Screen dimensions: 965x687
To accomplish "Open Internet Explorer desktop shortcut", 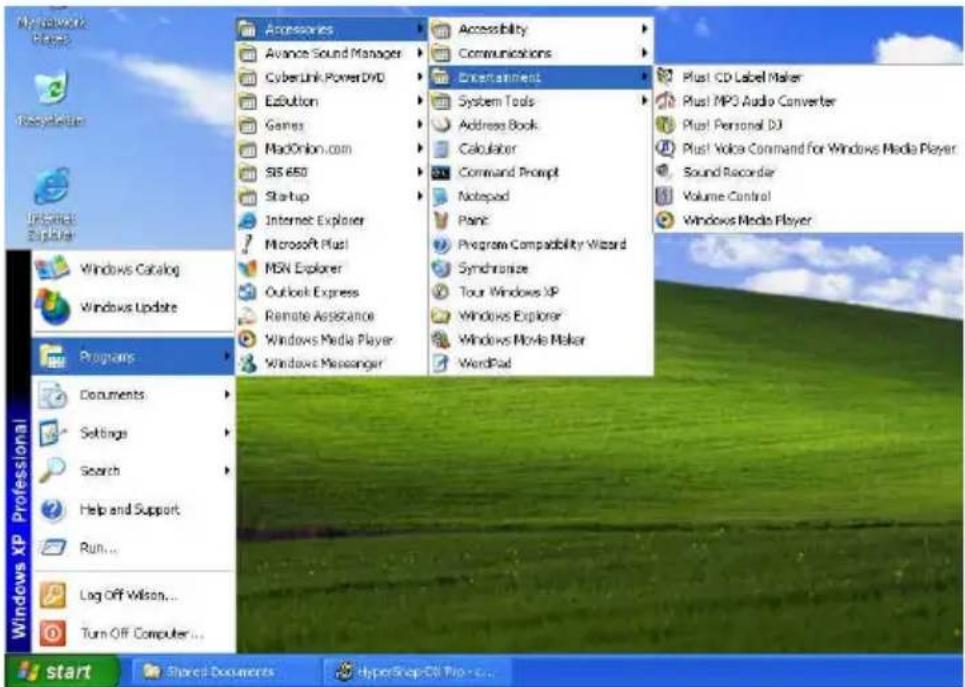I will click(51, 203).
